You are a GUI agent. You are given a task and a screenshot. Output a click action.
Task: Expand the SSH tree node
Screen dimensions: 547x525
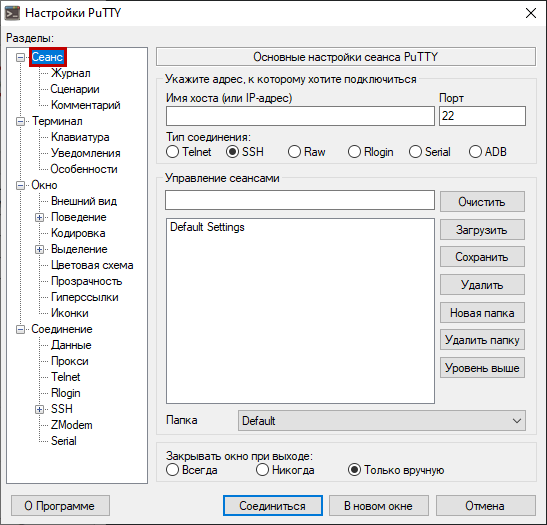(39, 409)
